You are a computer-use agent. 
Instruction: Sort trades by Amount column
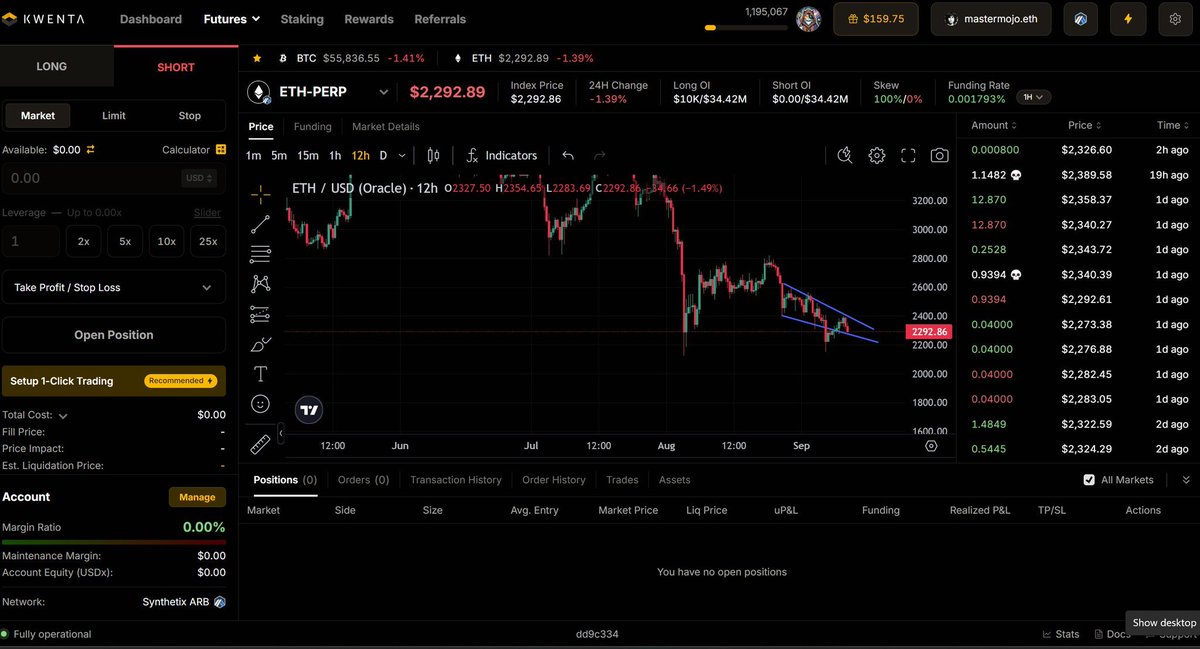[995, 125]
